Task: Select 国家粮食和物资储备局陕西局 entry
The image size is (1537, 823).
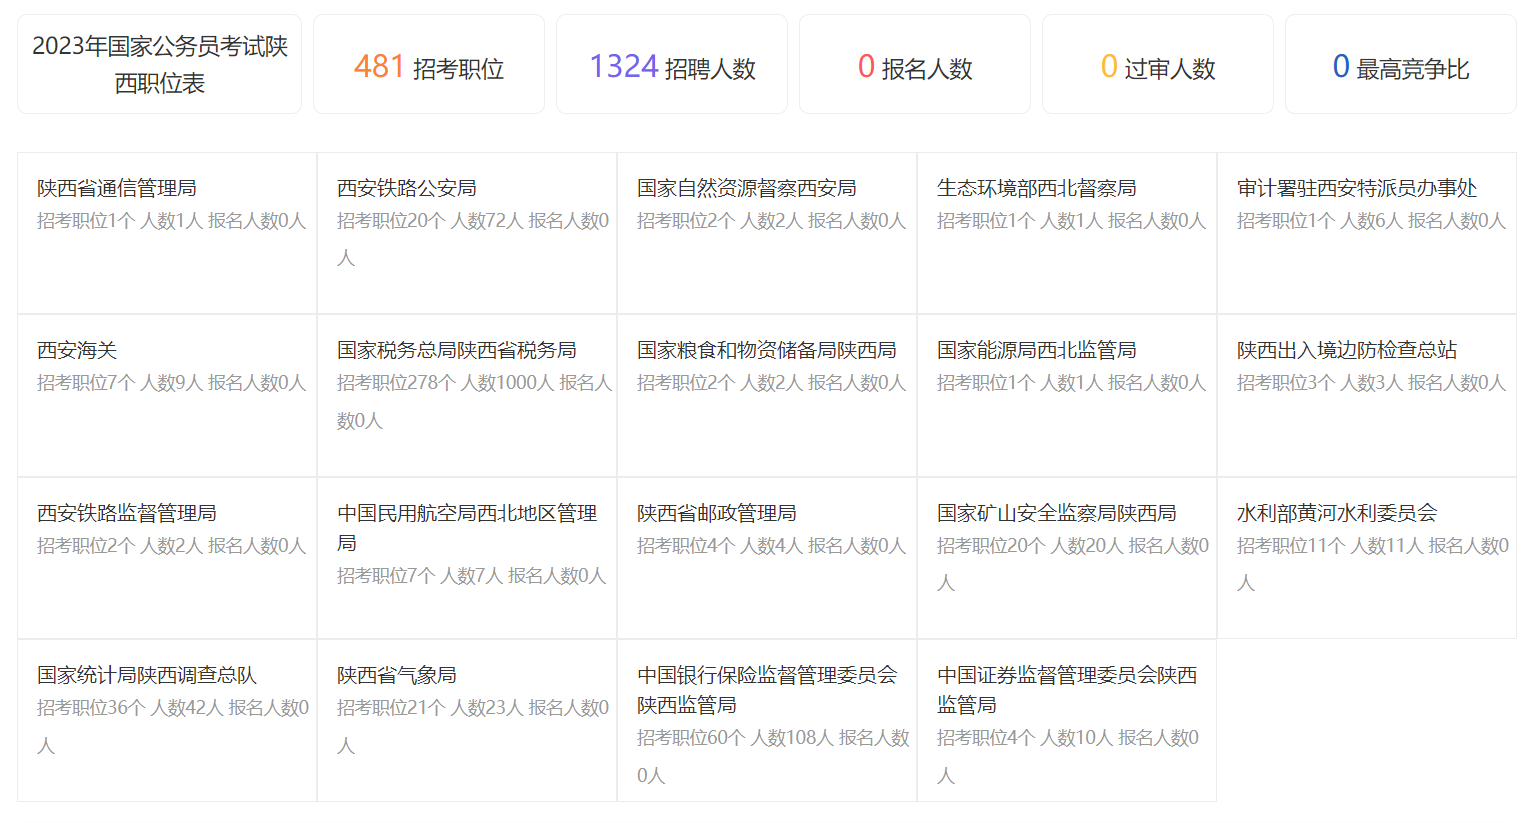Action: coord(767,396)
